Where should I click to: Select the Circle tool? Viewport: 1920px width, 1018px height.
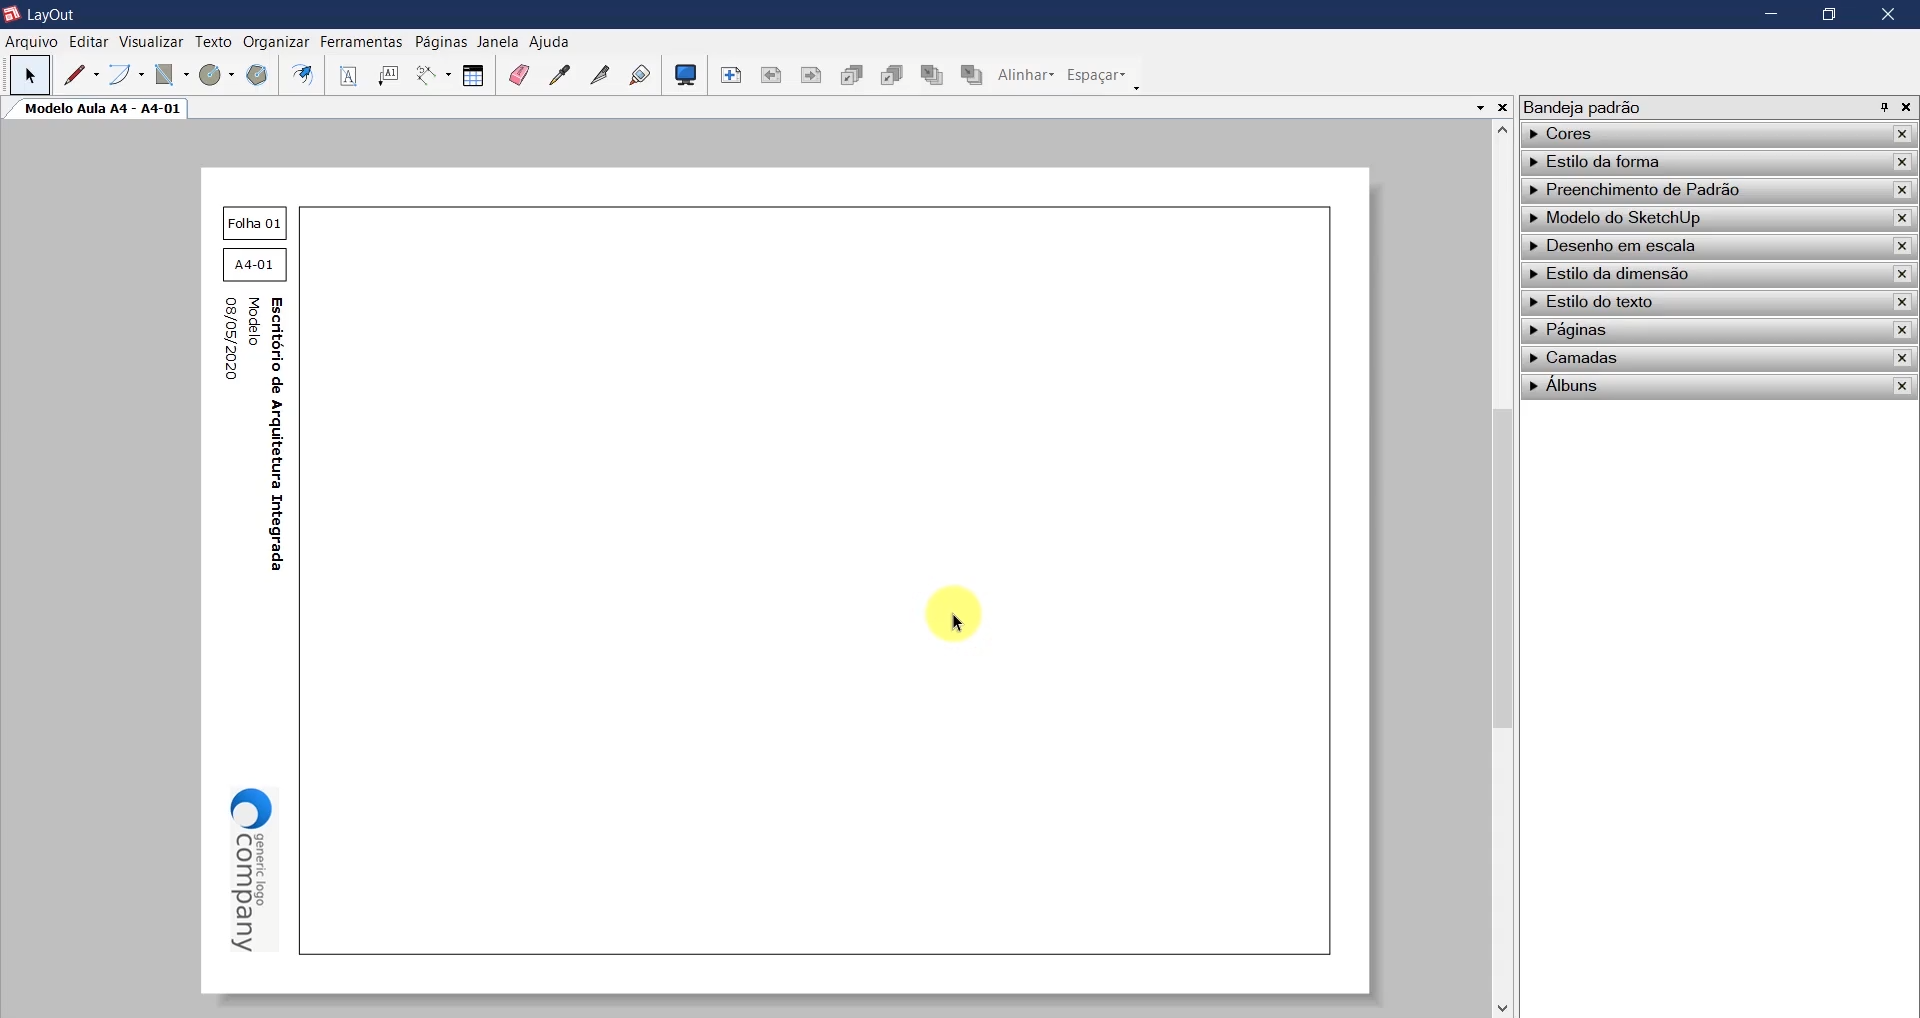pos(211,76)
